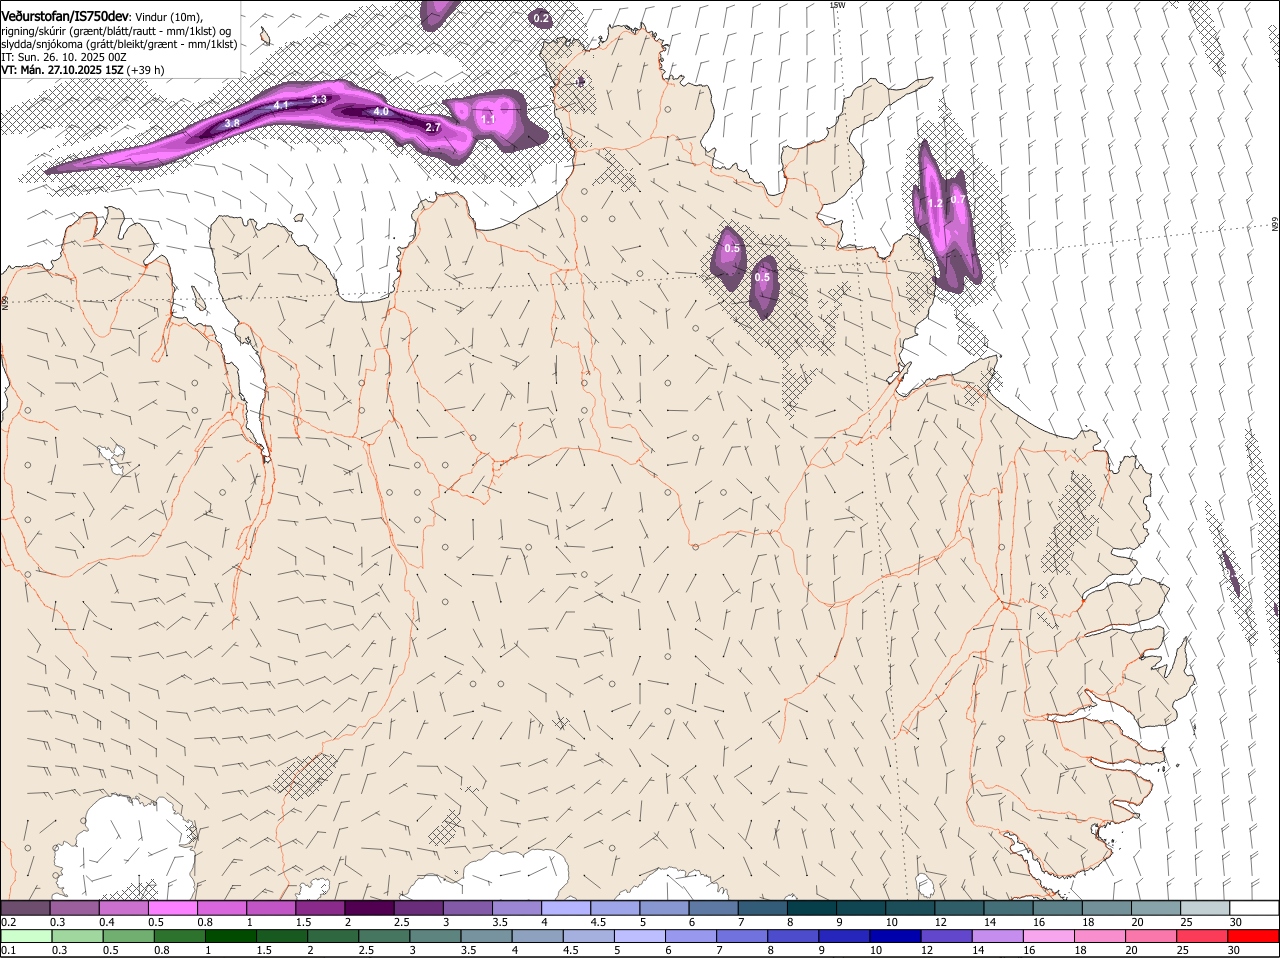Pick bottom legend swatch between 0.3 and 0.5

[79, 936]
